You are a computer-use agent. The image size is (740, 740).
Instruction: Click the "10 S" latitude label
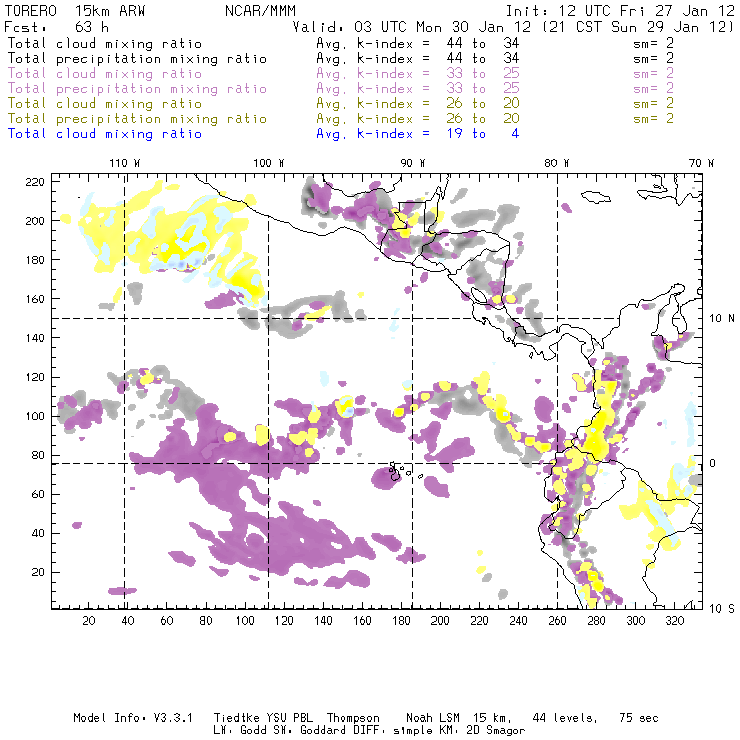(x=722, y=609)
